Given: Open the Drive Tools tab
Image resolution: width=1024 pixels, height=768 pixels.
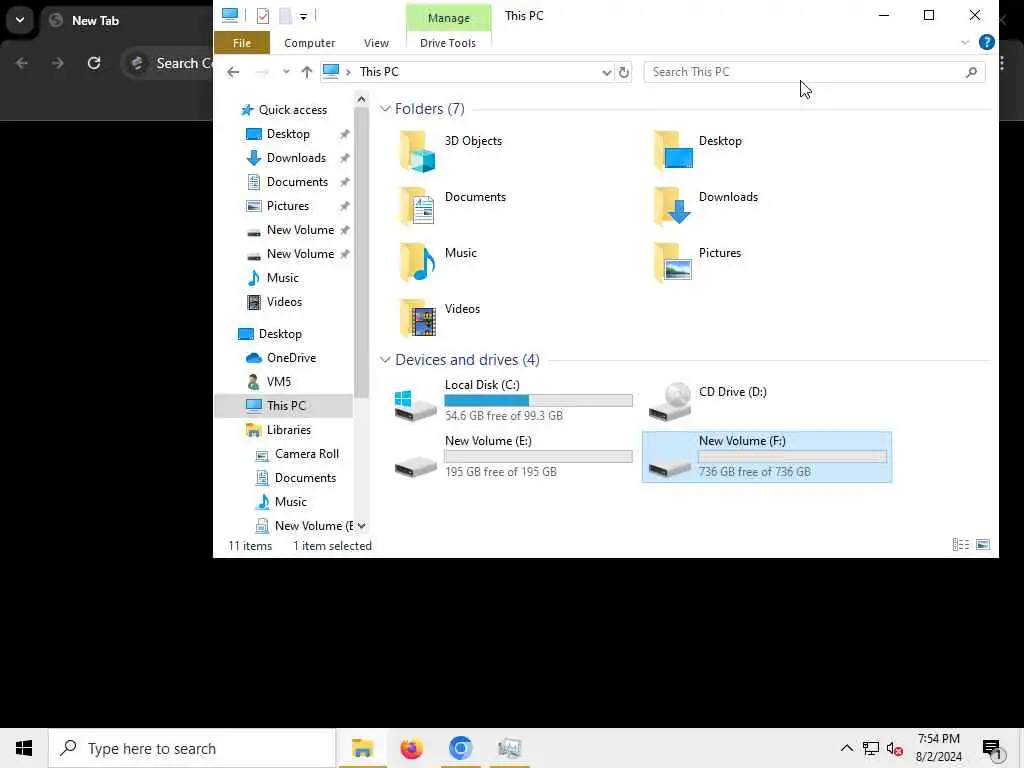Looking at the screenshot, I should pyautogui.click(x=448, y=42).
